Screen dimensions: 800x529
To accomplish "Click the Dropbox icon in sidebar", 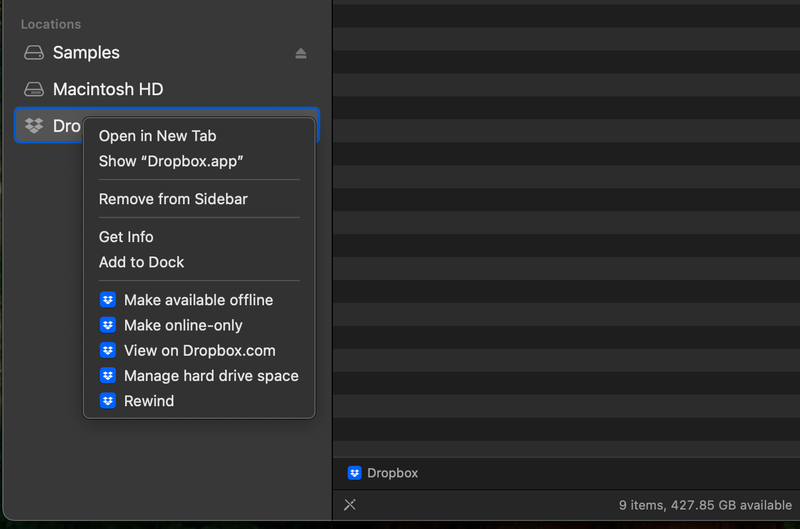I will (x=34, y=126).
